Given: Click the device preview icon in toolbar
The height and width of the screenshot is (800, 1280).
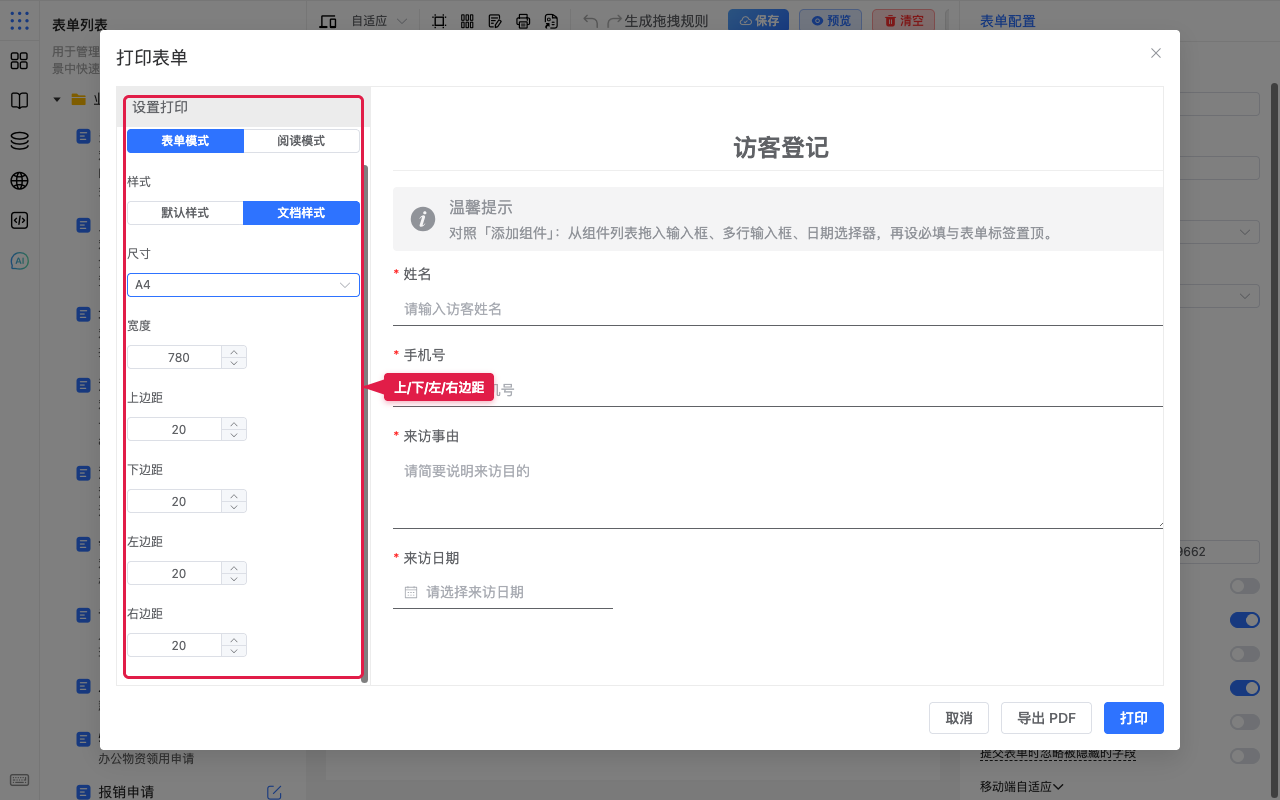Looking at the screenshot, I should tap(327, 21).
